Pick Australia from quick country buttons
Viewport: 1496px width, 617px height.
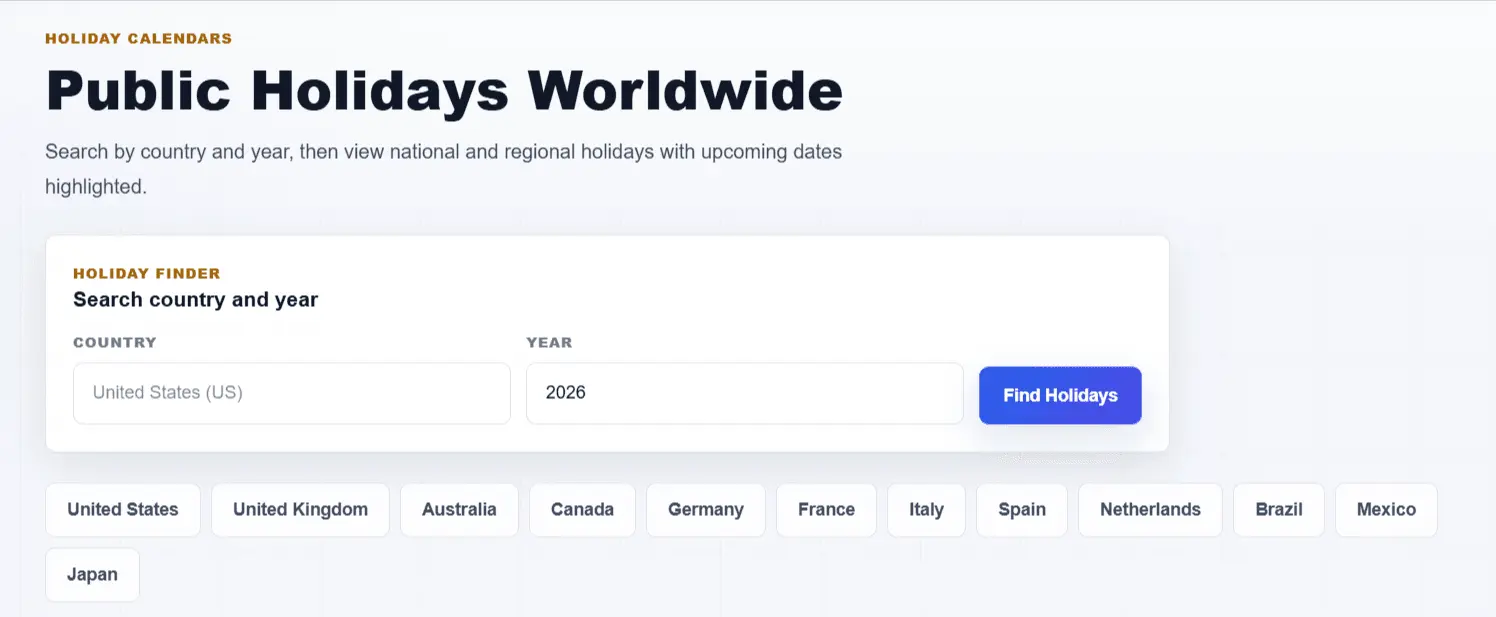click(x=459, y=510)
